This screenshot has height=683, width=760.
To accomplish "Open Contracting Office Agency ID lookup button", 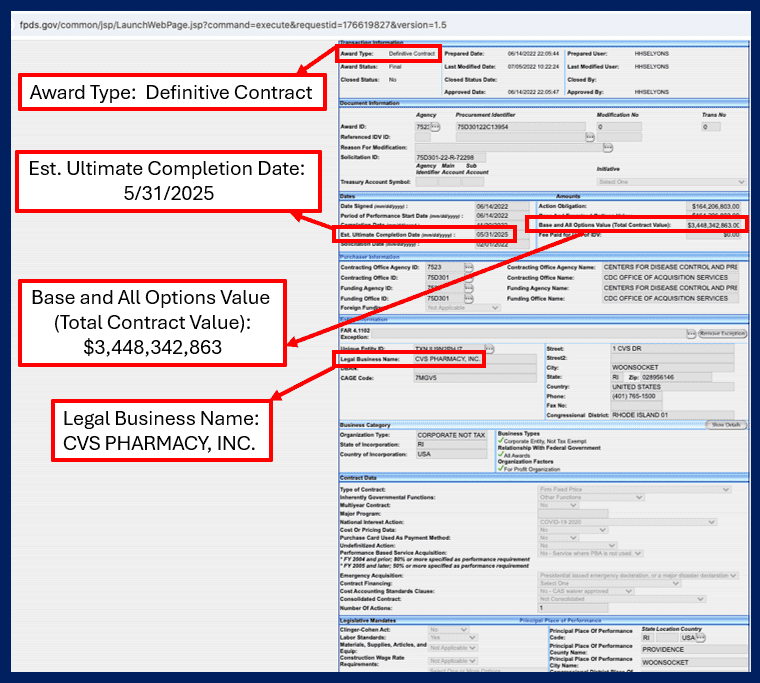I will click(469, 267).
